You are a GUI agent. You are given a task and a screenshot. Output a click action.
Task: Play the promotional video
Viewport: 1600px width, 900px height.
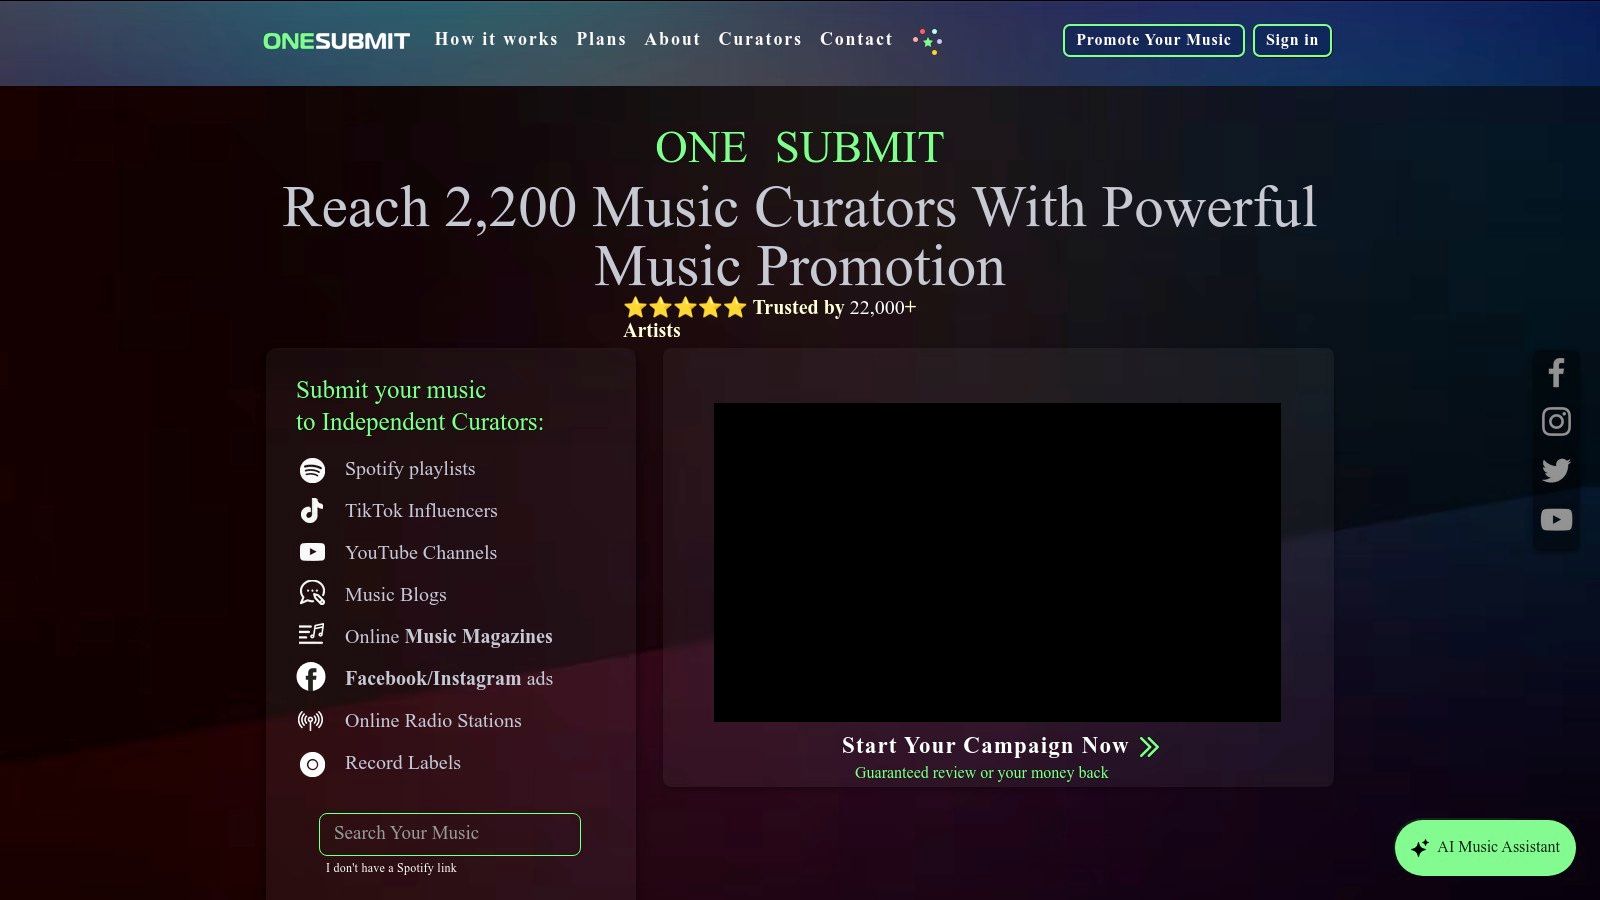pyautogui.click(x=997, y=562)
